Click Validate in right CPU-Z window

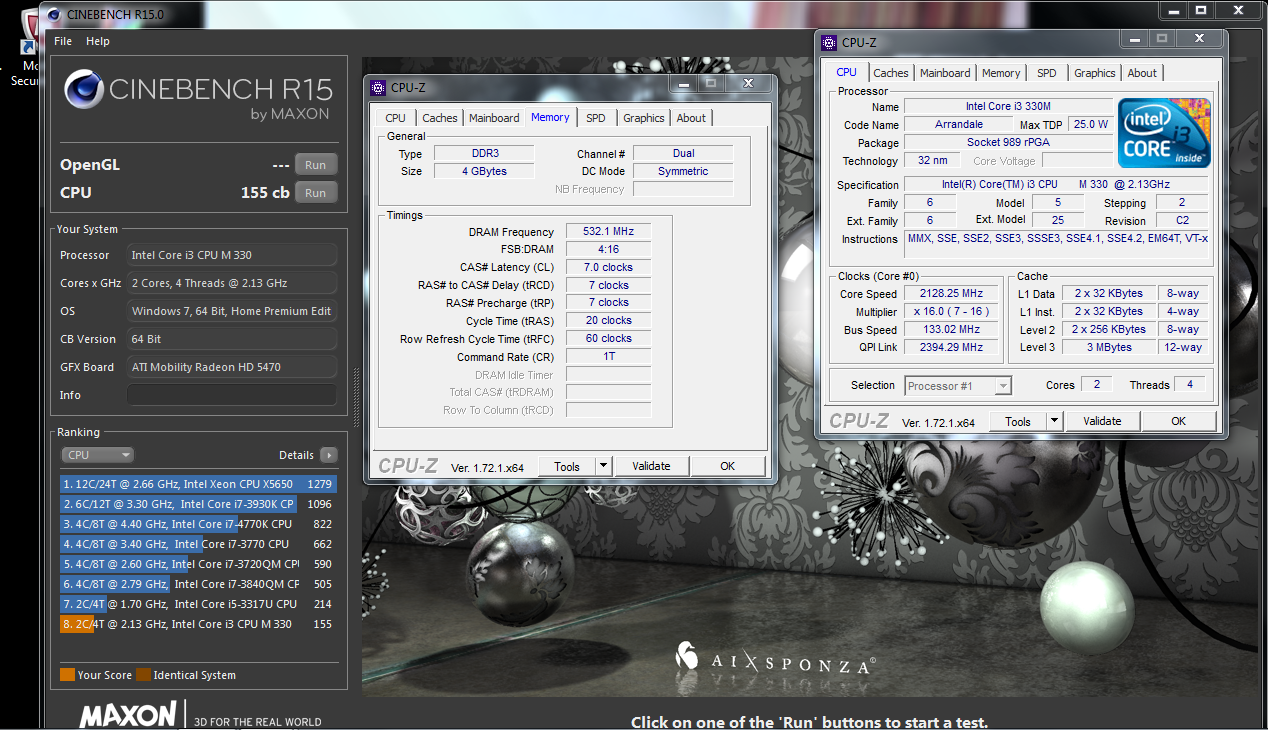tap(1102, 421)
